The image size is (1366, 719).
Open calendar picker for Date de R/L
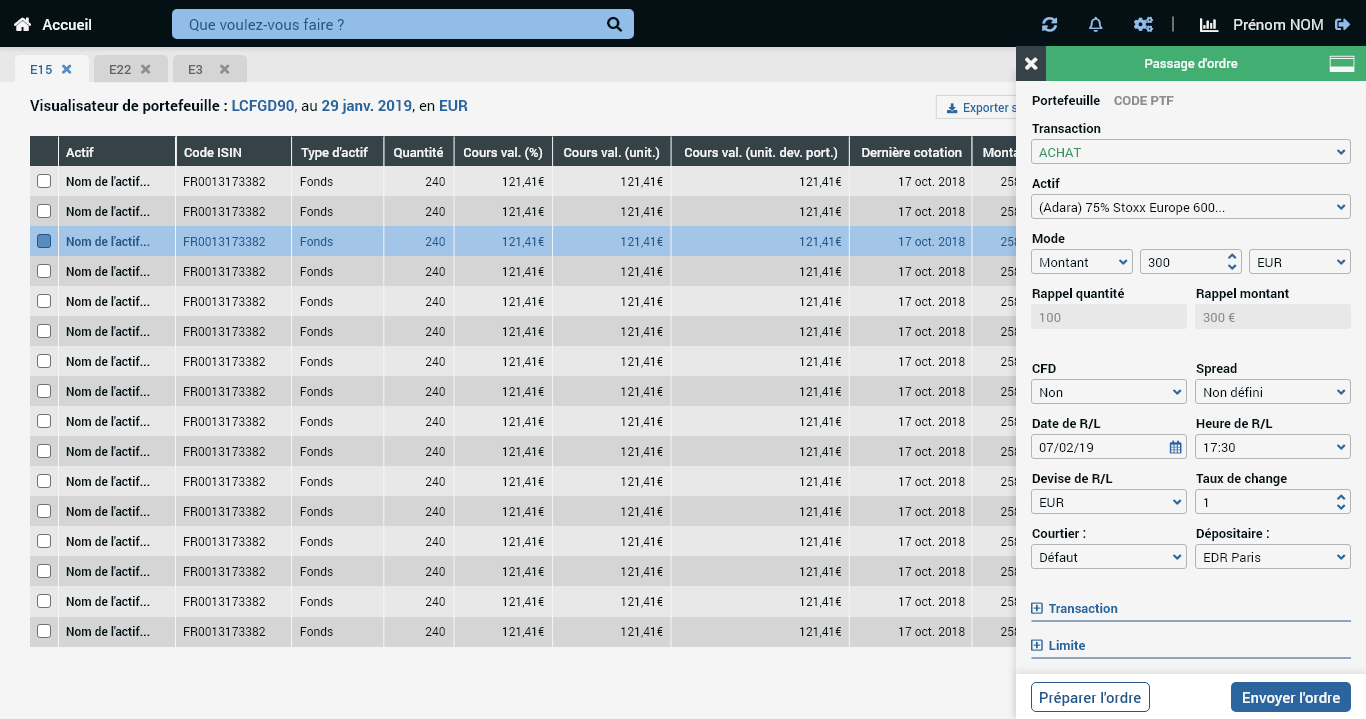pyautogui.click(x=1175, y=447)
